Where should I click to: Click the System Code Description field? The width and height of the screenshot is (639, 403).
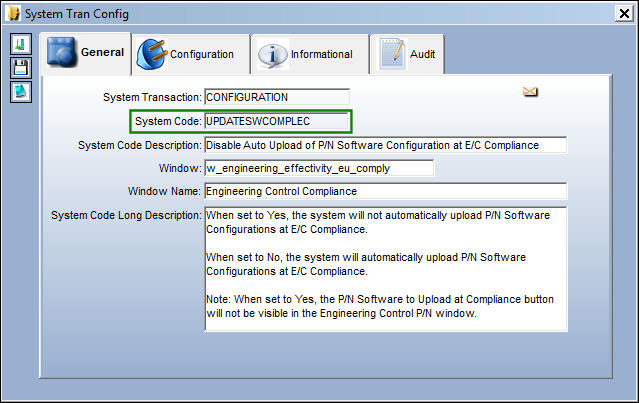[x=386, y=145]
